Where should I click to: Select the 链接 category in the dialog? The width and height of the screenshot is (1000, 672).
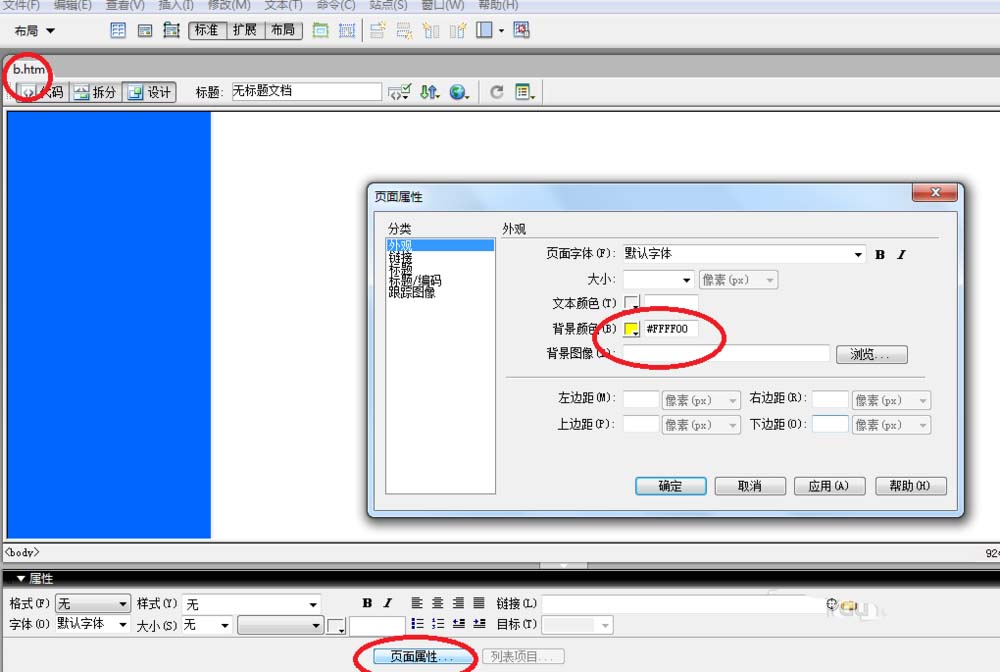tap(401, 257)
